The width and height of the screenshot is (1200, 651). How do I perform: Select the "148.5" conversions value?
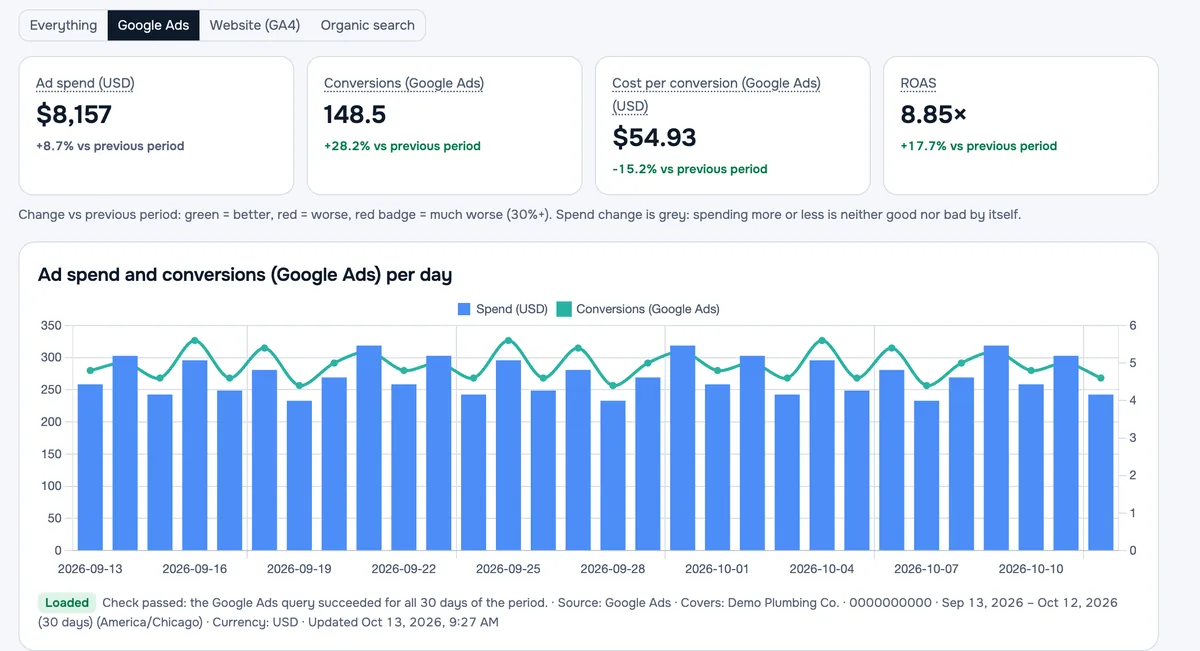(355, 114)
